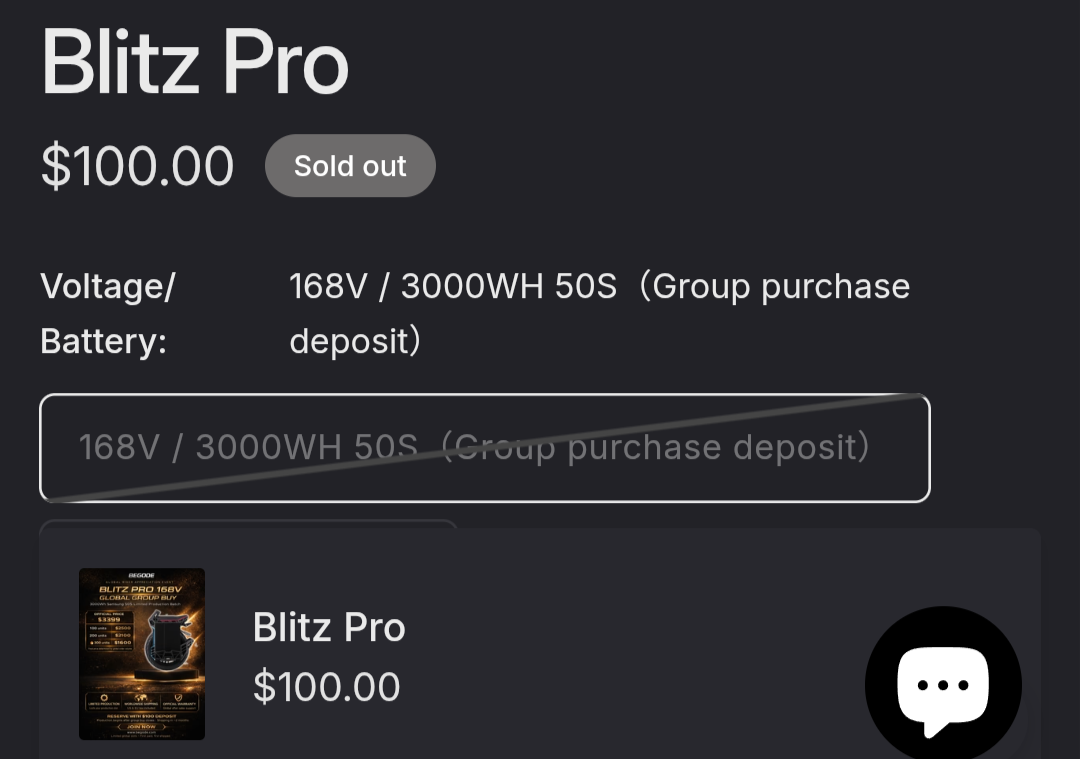
Task: Click the $3399 official price on the poster
Action: (x=109, y=620)
